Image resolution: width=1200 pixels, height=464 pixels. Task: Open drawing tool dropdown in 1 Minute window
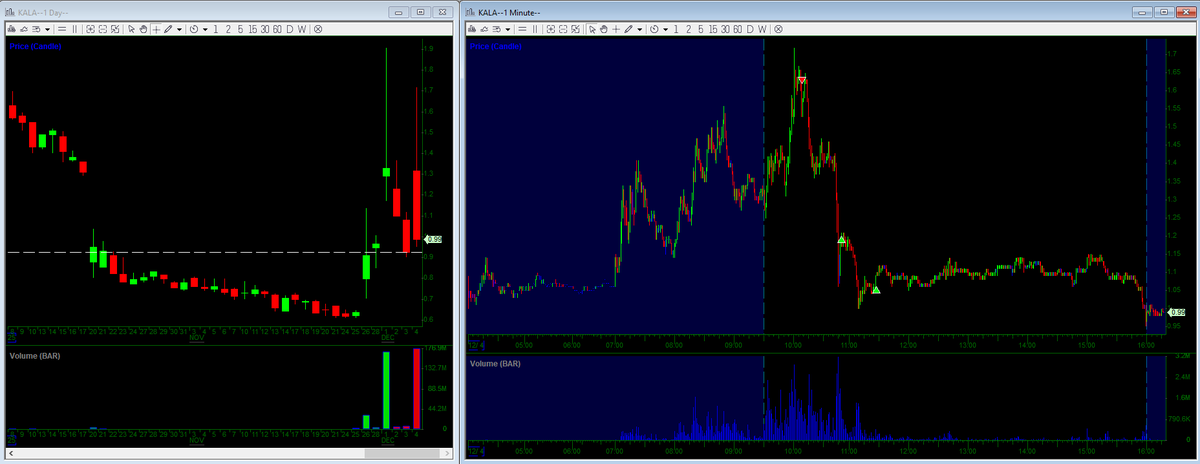coord(640,29)
